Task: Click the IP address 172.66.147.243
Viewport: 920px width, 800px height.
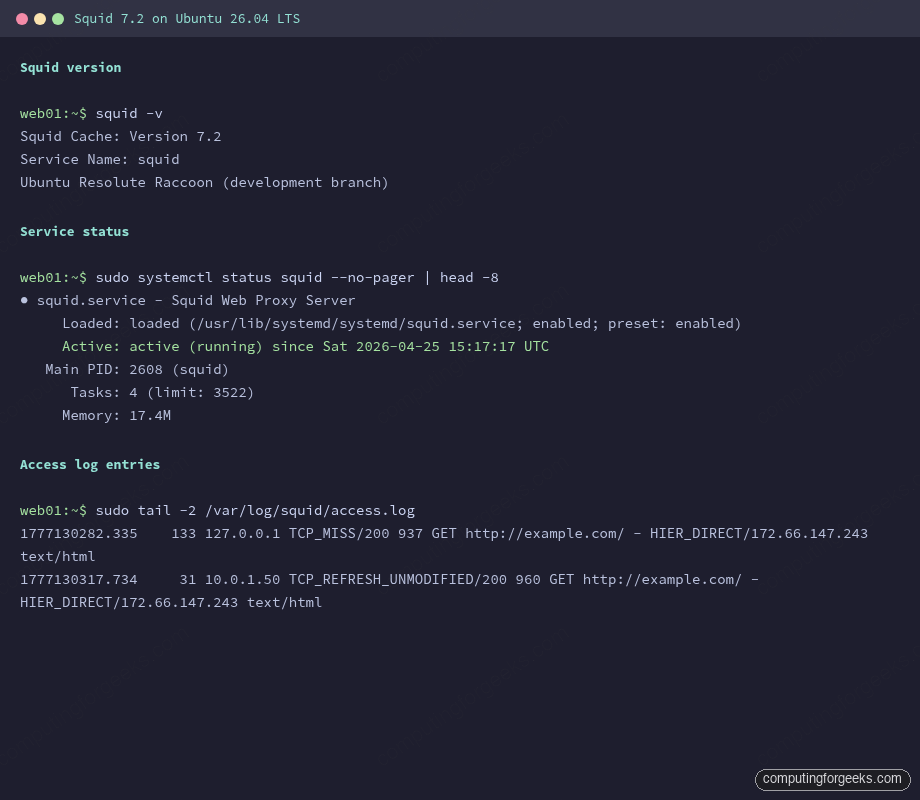Action: 810,533
